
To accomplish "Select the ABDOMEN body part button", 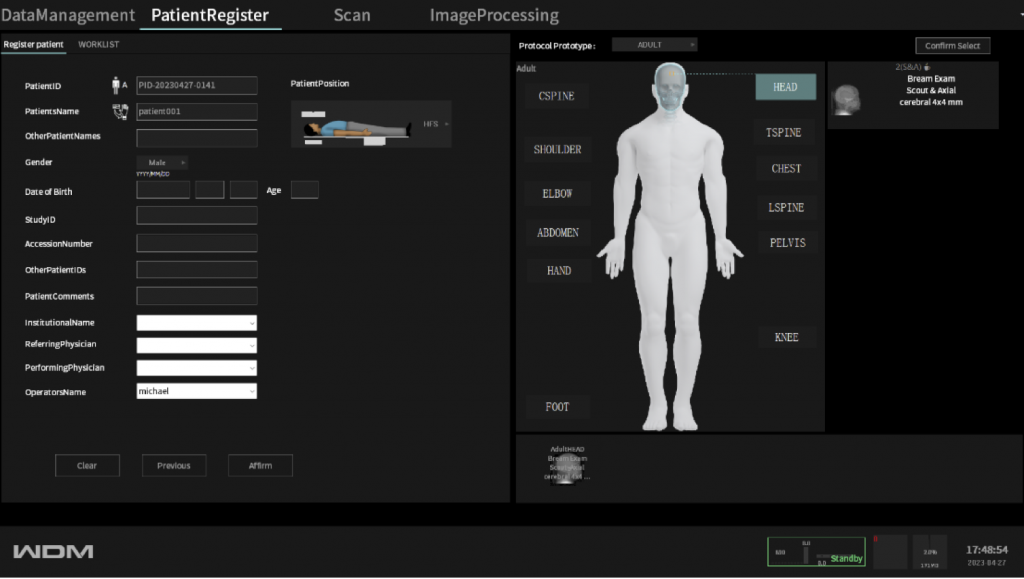I will click(x=558, y=232).
